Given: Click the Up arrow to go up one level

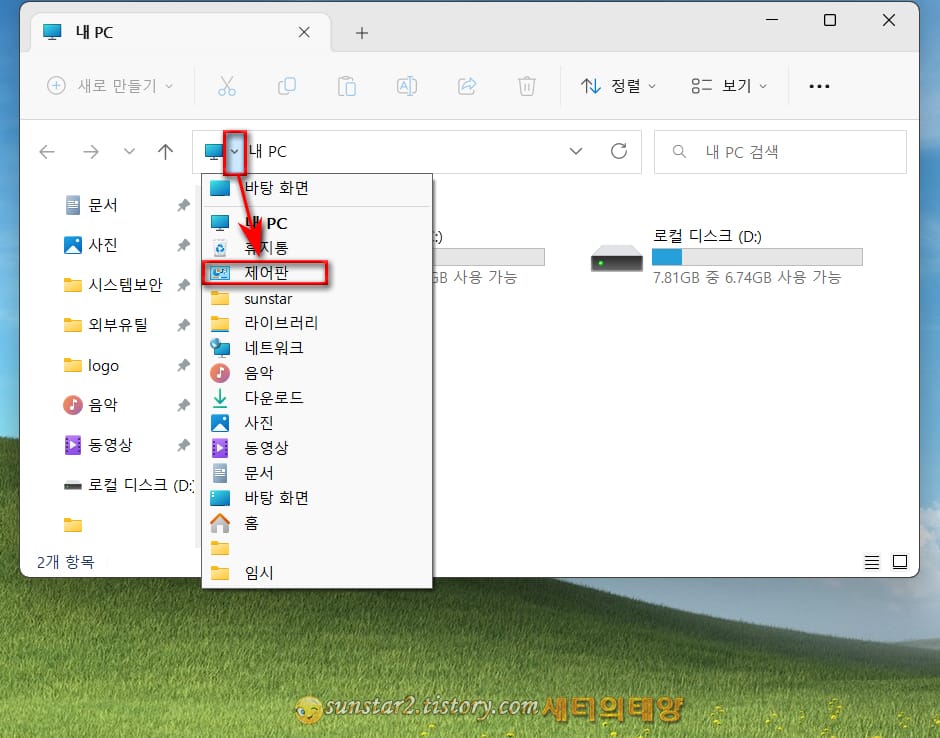Looking at the screenshot, I should 165,151.
